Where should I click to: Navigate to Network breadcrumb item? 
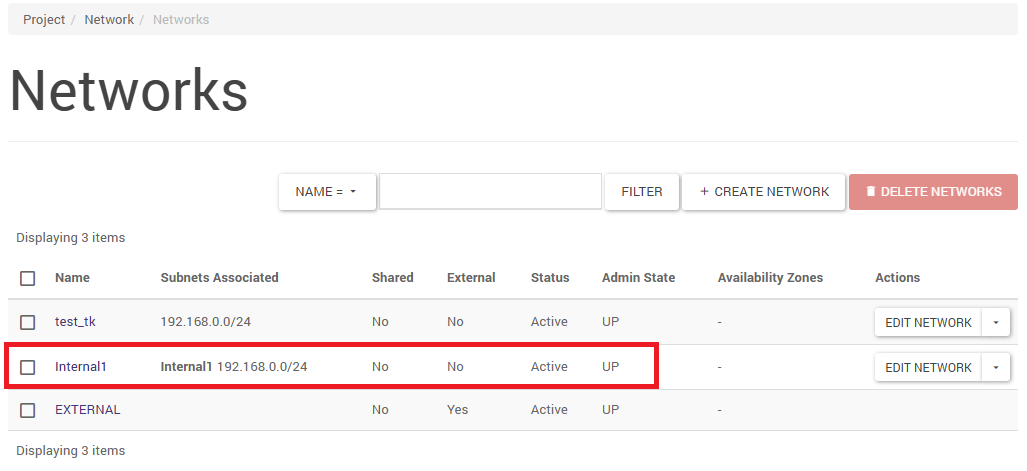(109, 20)
